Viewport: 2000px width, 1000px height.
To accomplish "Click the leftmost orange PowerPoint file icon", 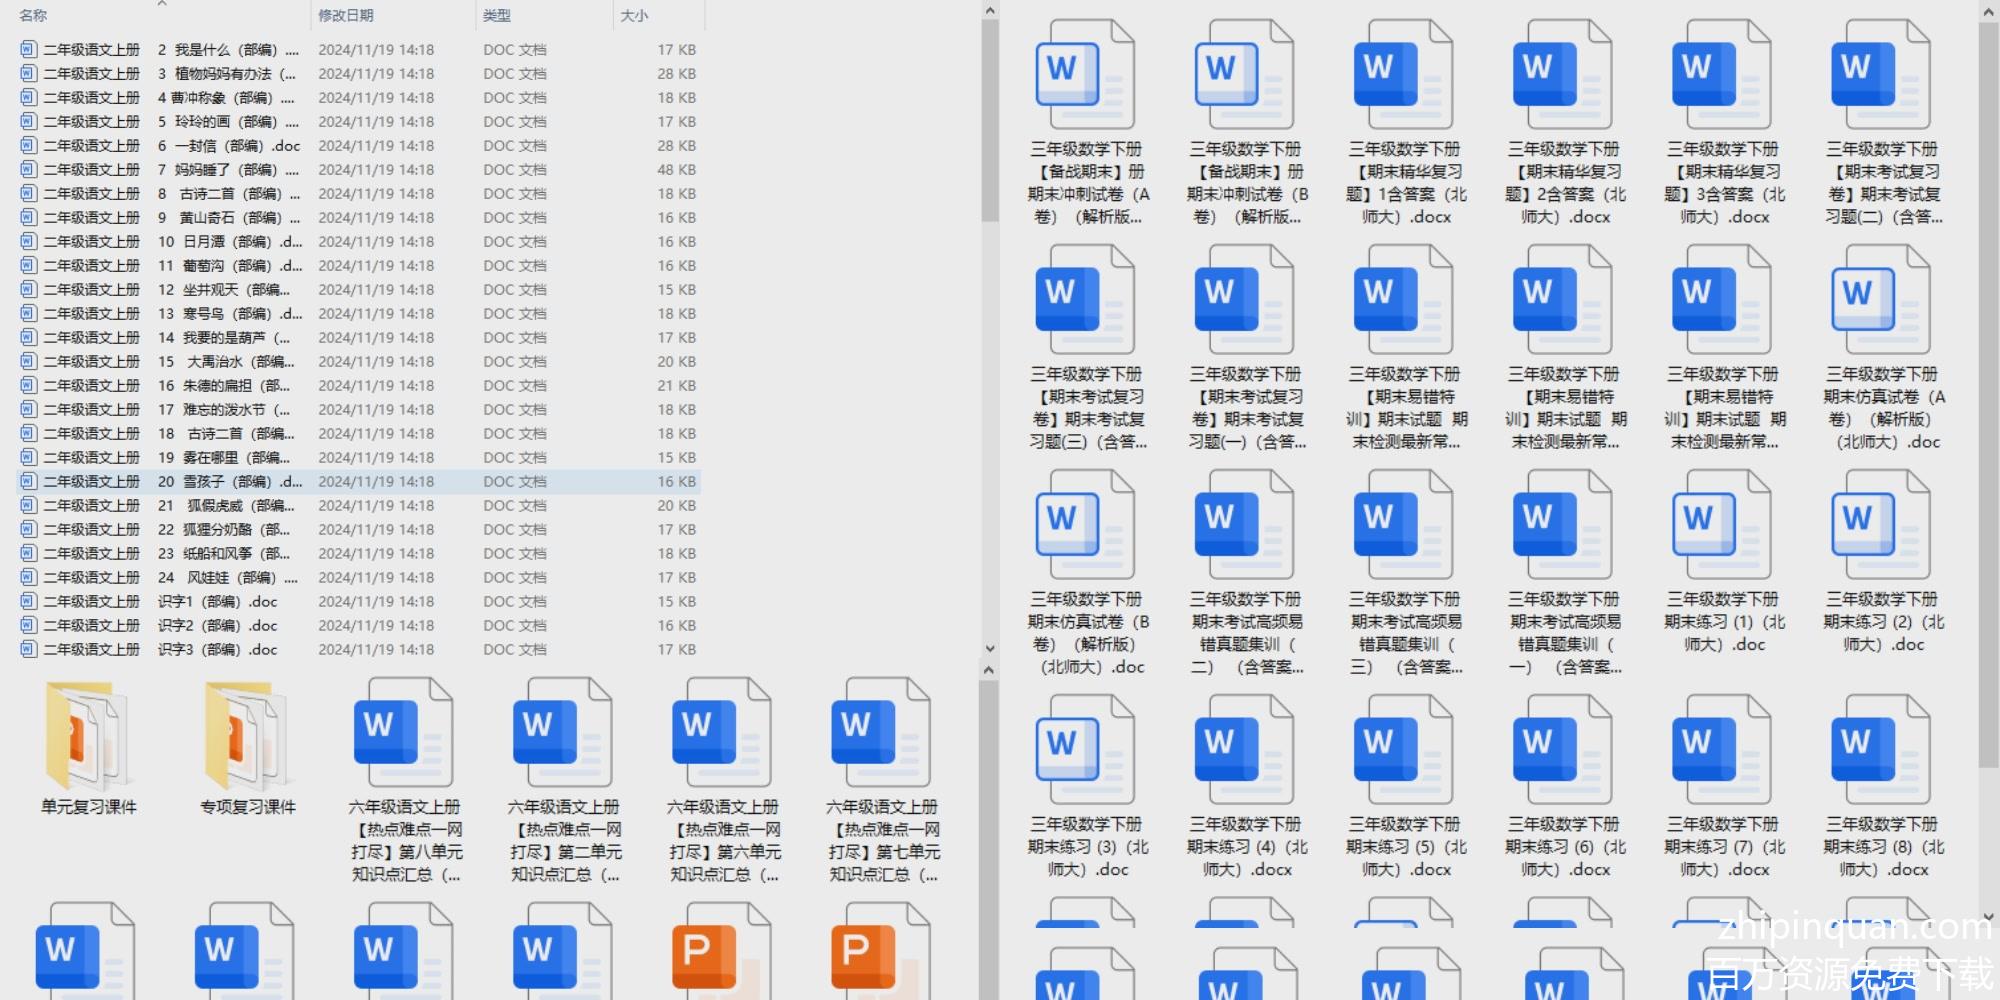I will point(720,950).
